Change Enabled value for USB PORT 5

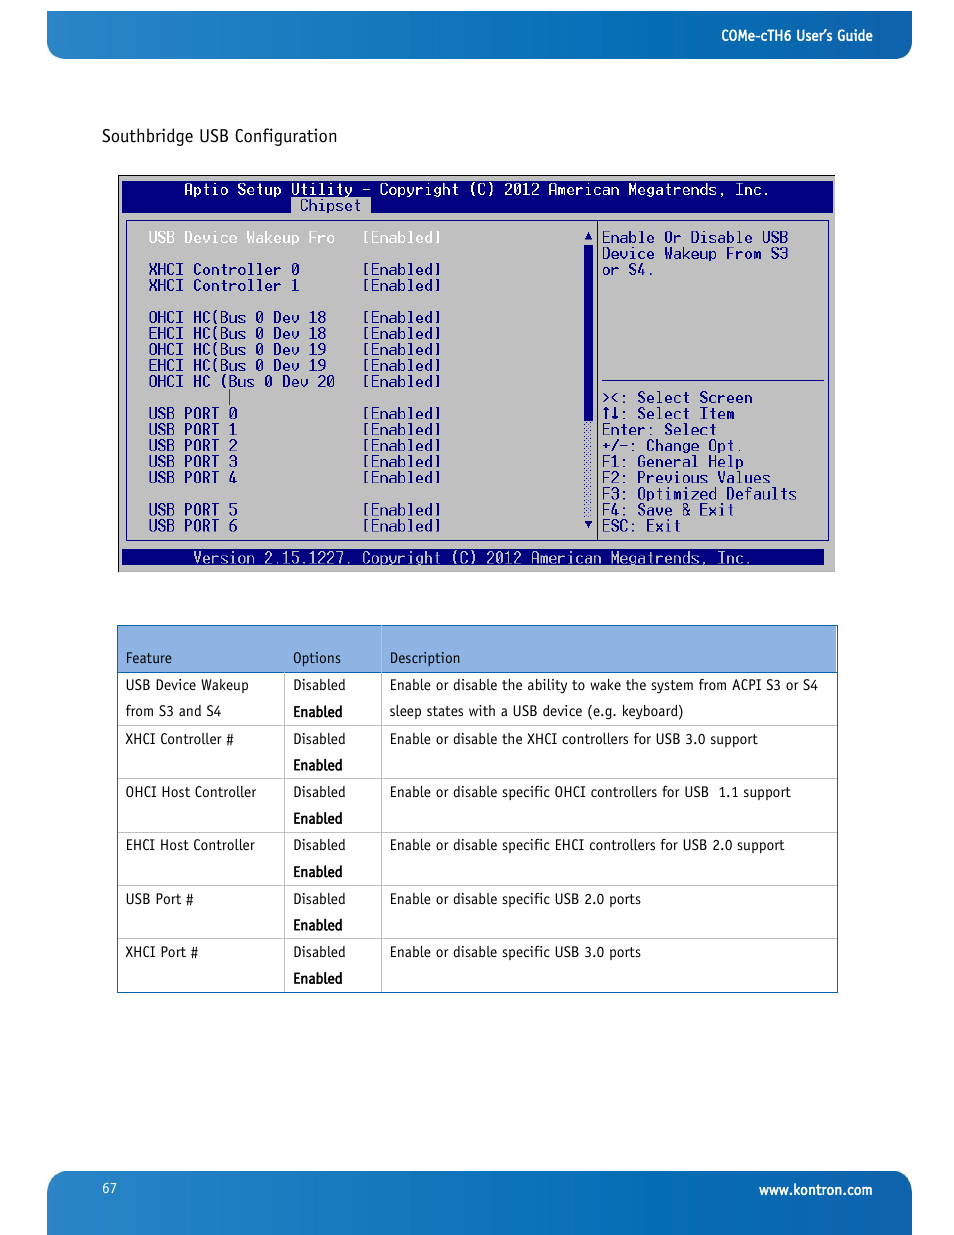point(402,510)
